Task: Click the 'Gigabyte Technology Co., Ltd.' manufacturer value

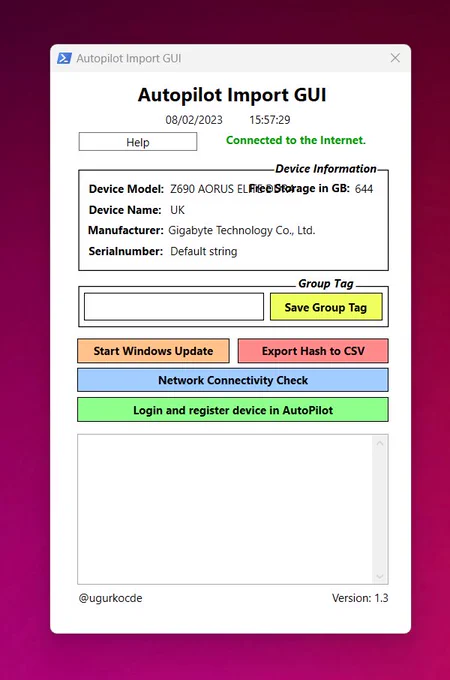Action: pos(241,230)
